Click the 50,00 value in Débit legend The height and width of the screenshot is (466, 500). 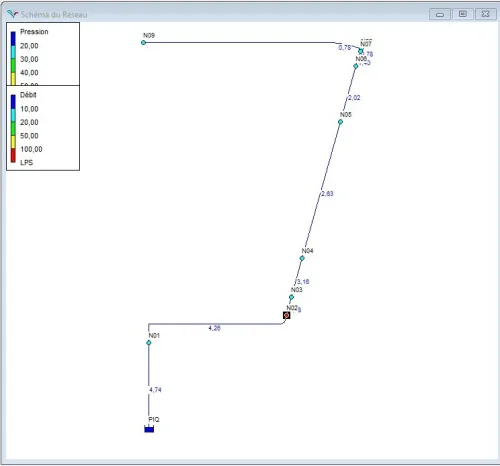29,136
